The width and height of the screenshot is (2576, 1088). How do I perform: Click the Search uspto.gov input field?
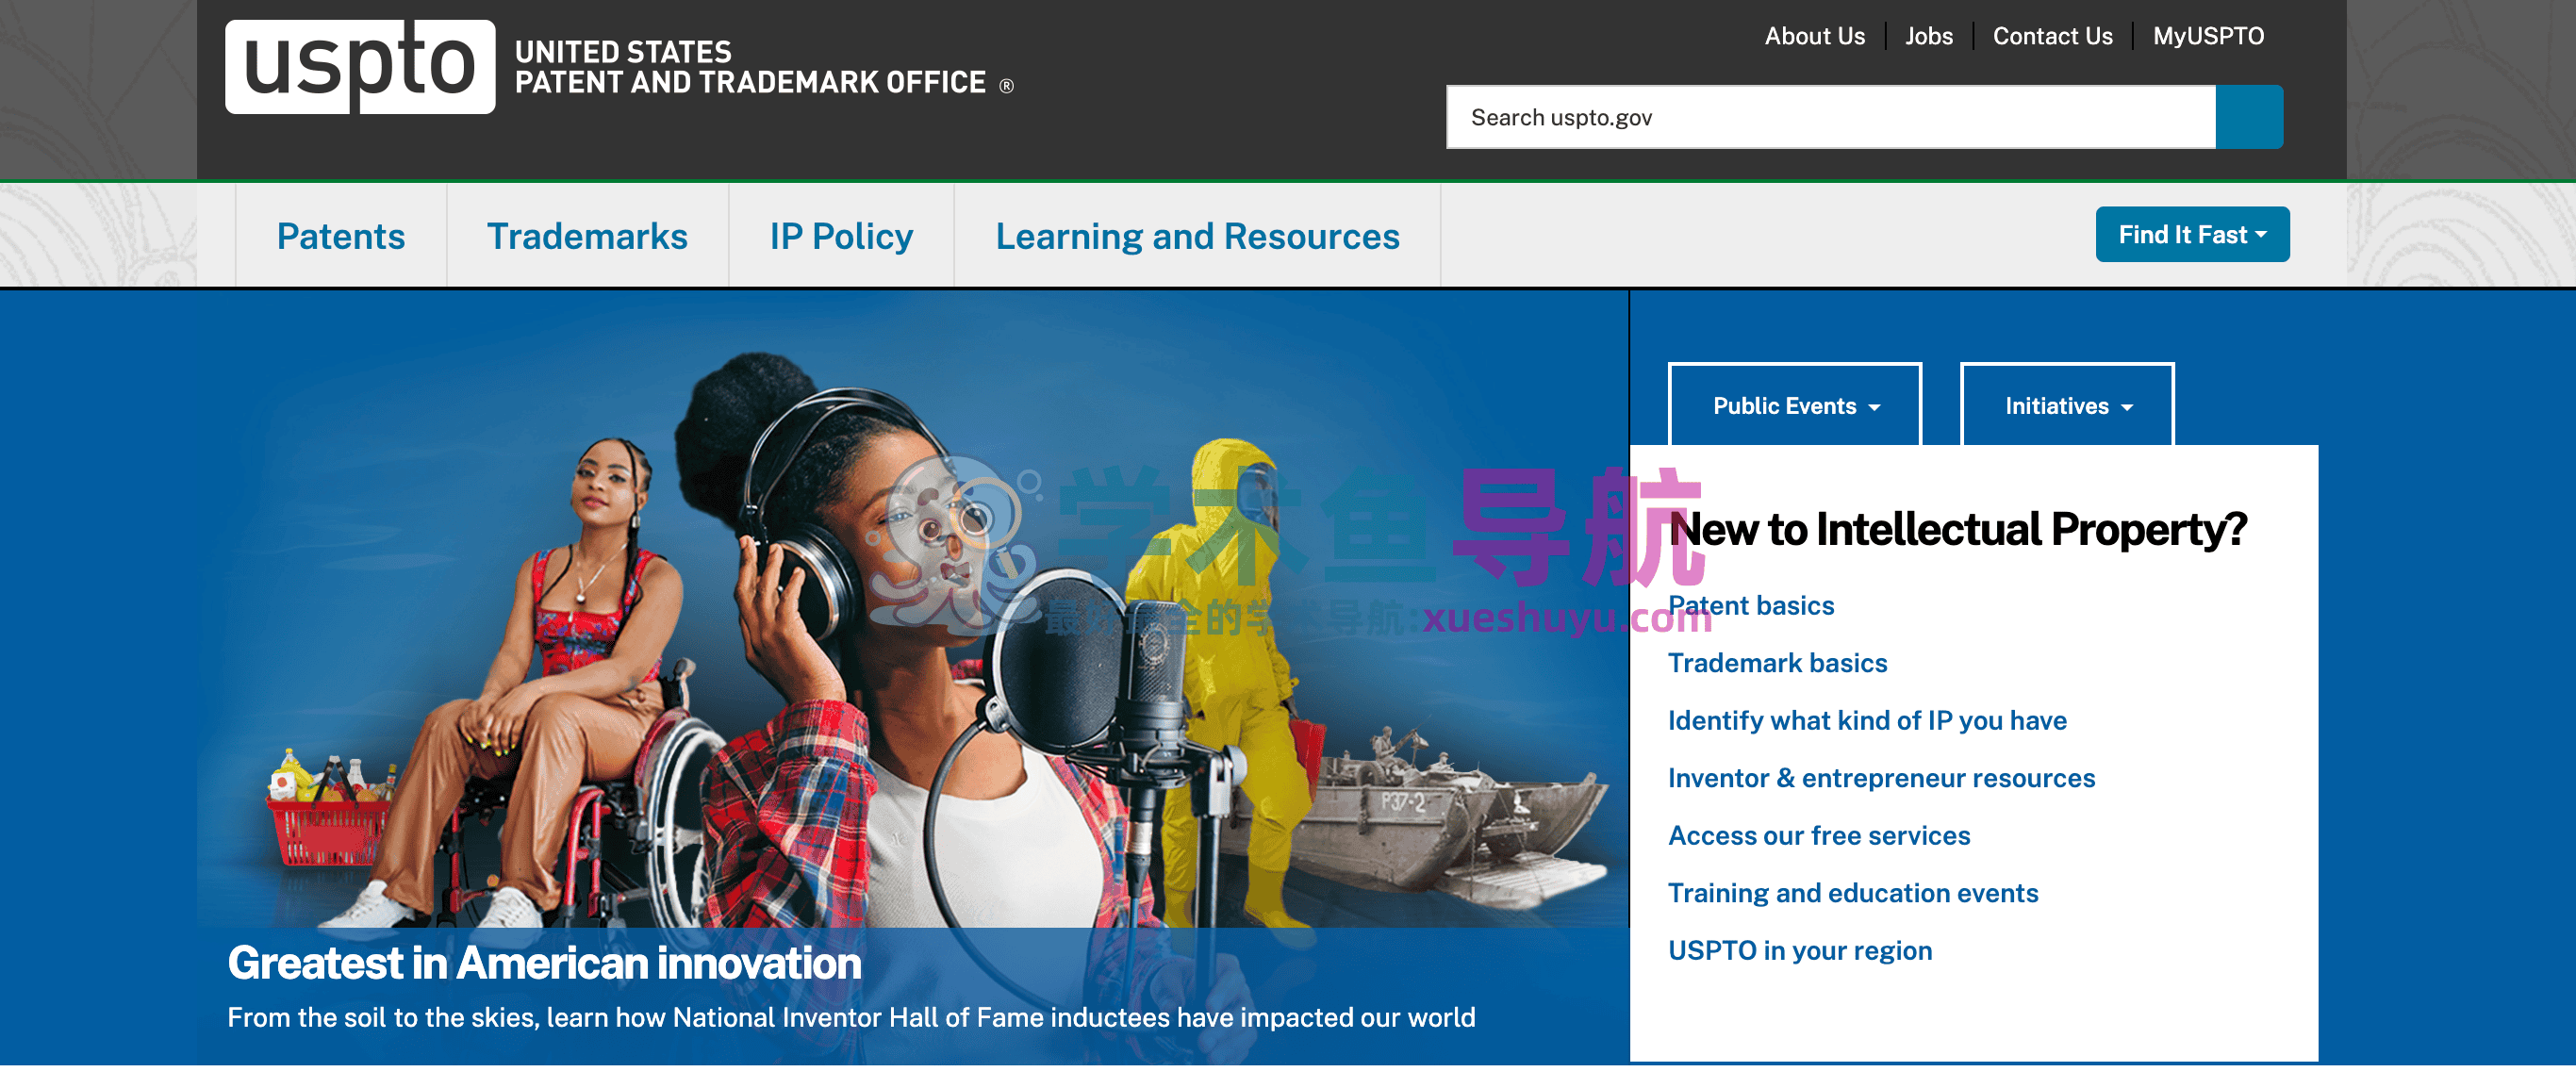click(1830, 117)
